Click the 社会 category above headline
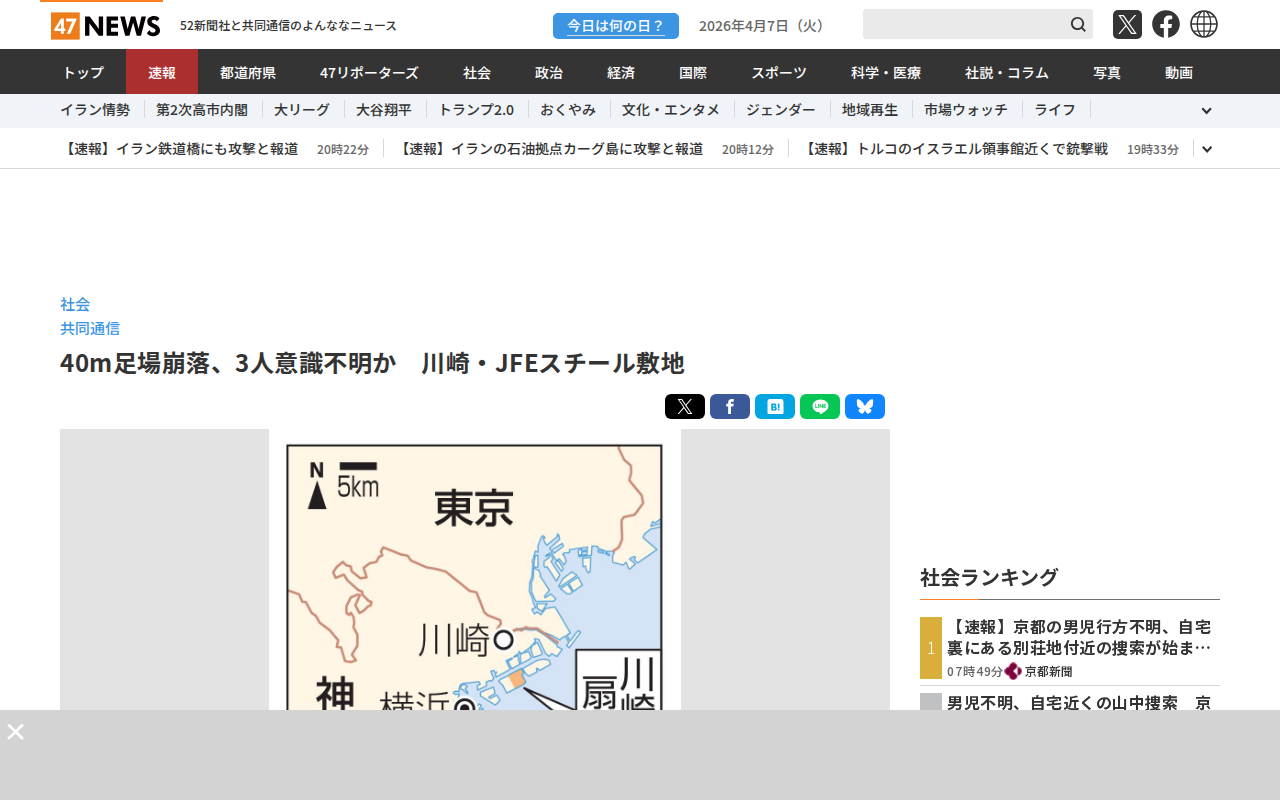The width and height of the screenshot is (1280, 800). (75, 304)
